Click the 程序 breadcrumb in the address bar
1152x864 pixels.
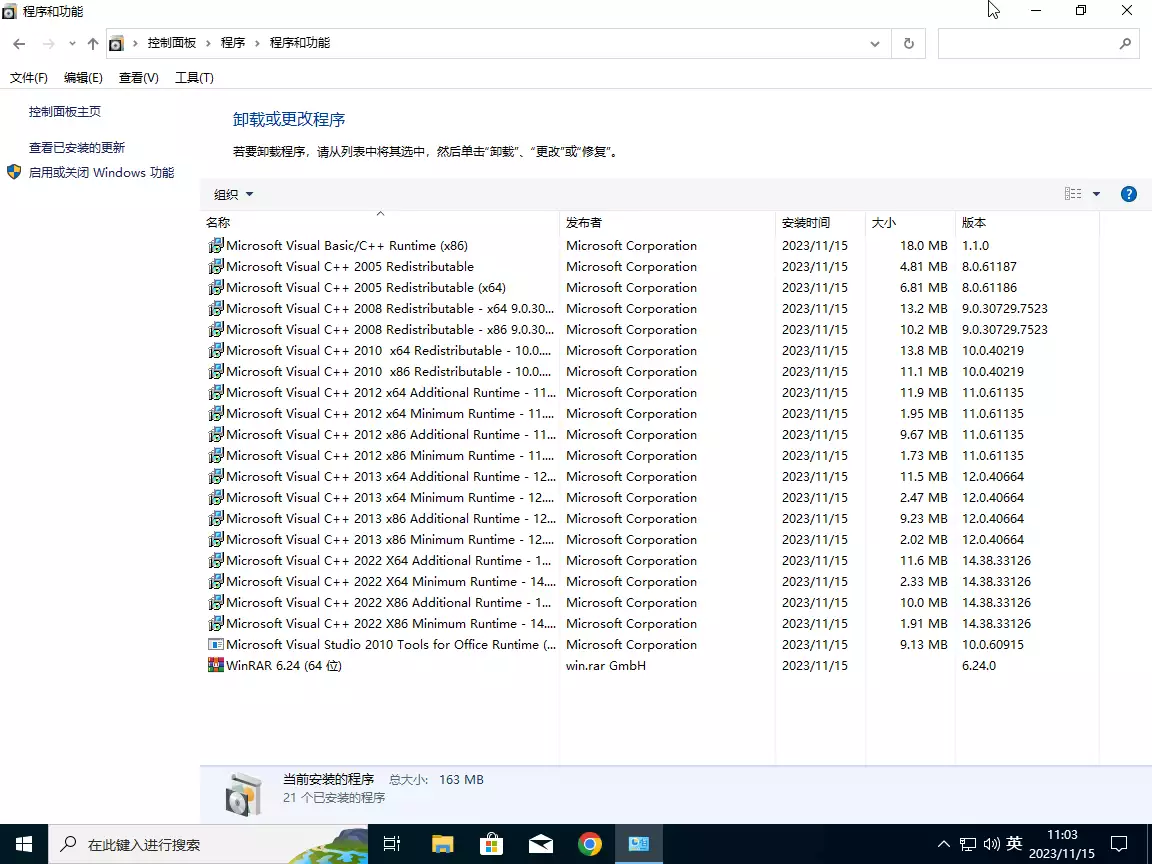point(233,43)
